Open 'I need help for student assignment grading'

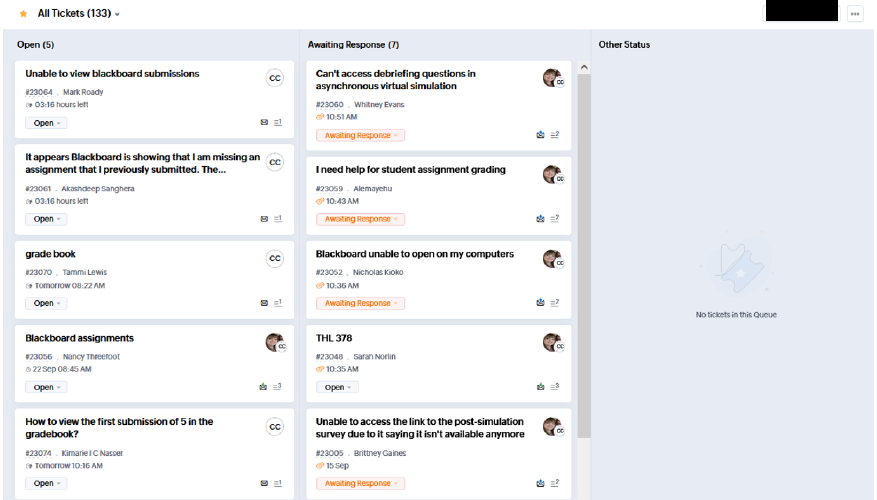coord(410,170)
